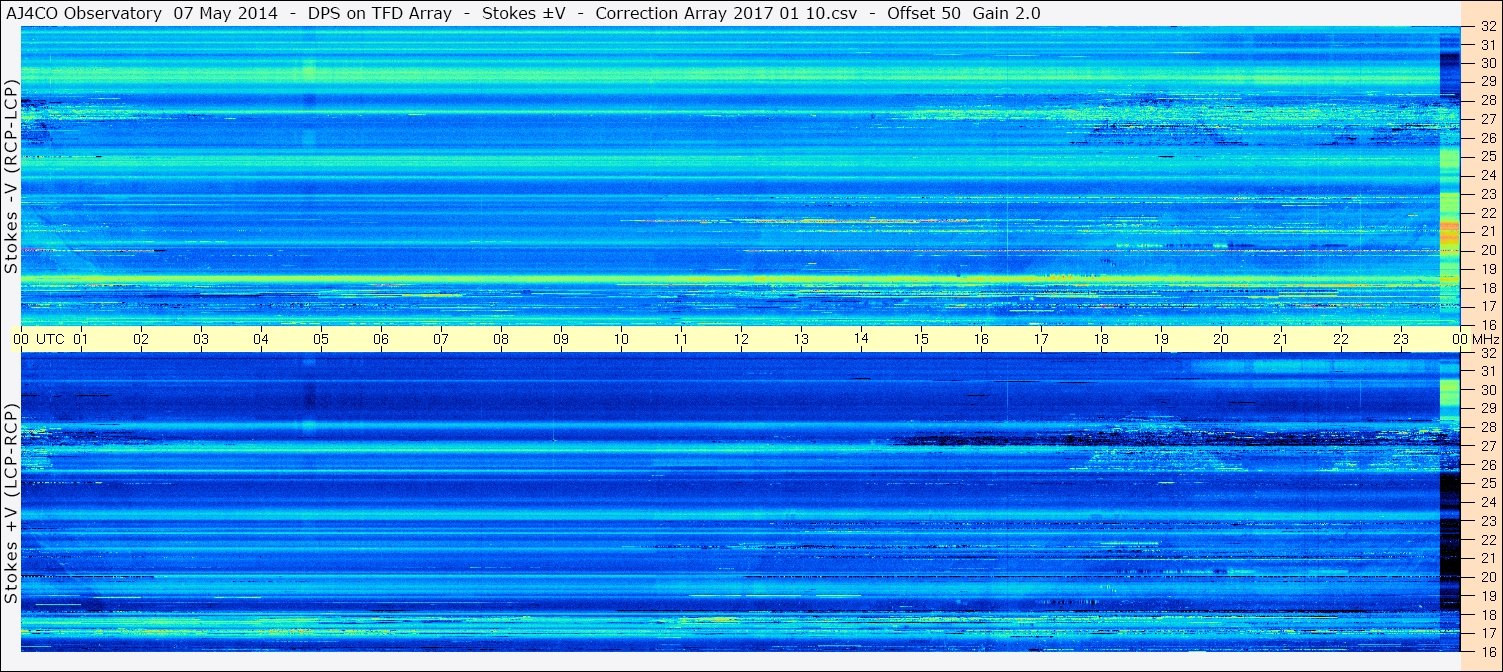This screenshot has height=672, width=1503.
Task: Select the 28 MHz label of lower panel
Action: (1487, 428)
